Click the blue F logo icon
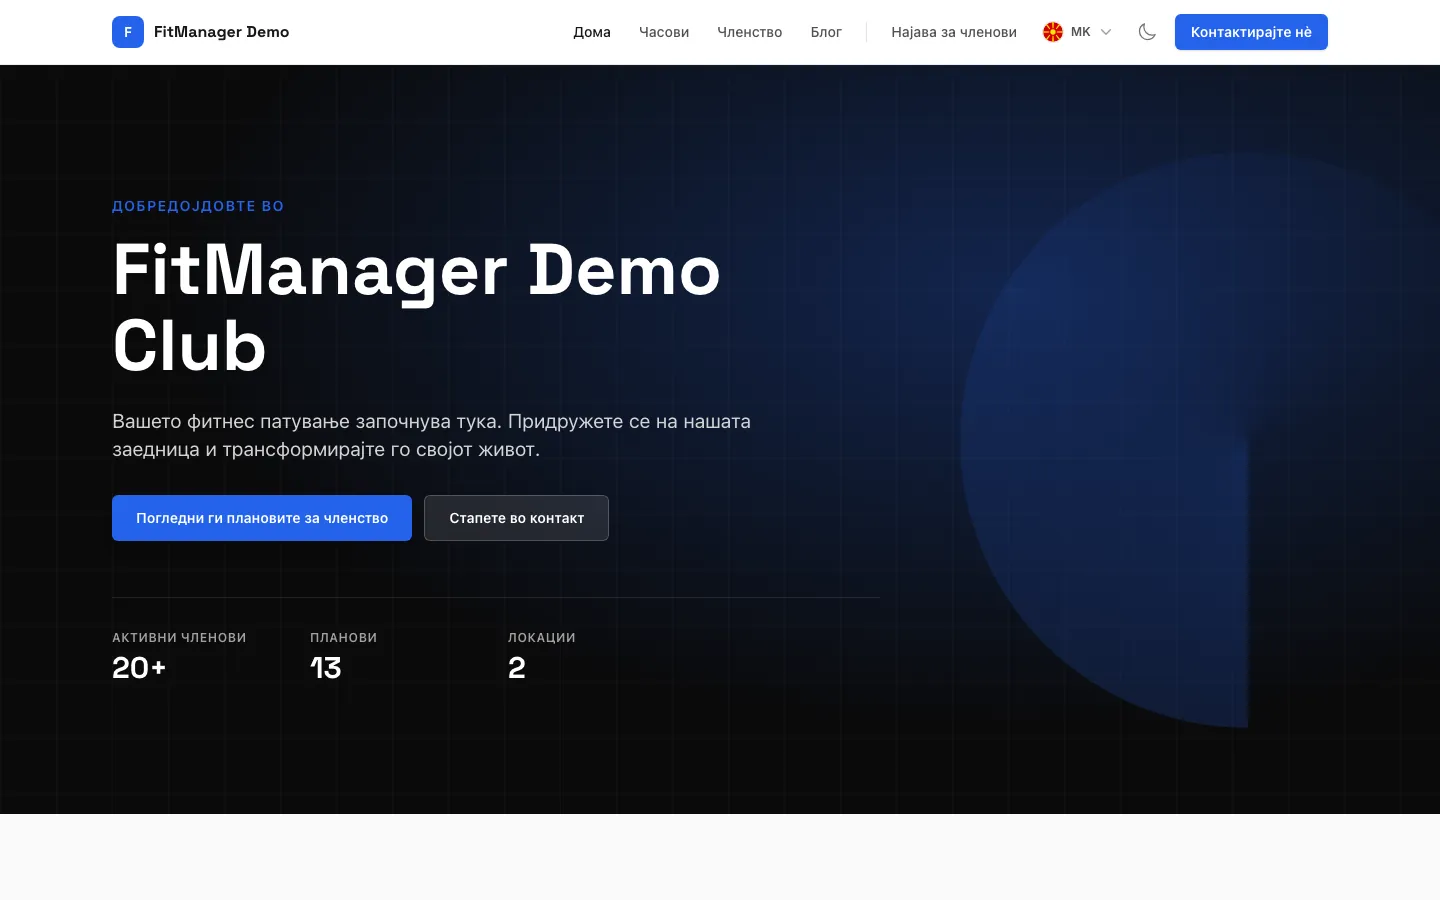The height and width of the screenshot is (900, 1440). click(x=128, y=32)
